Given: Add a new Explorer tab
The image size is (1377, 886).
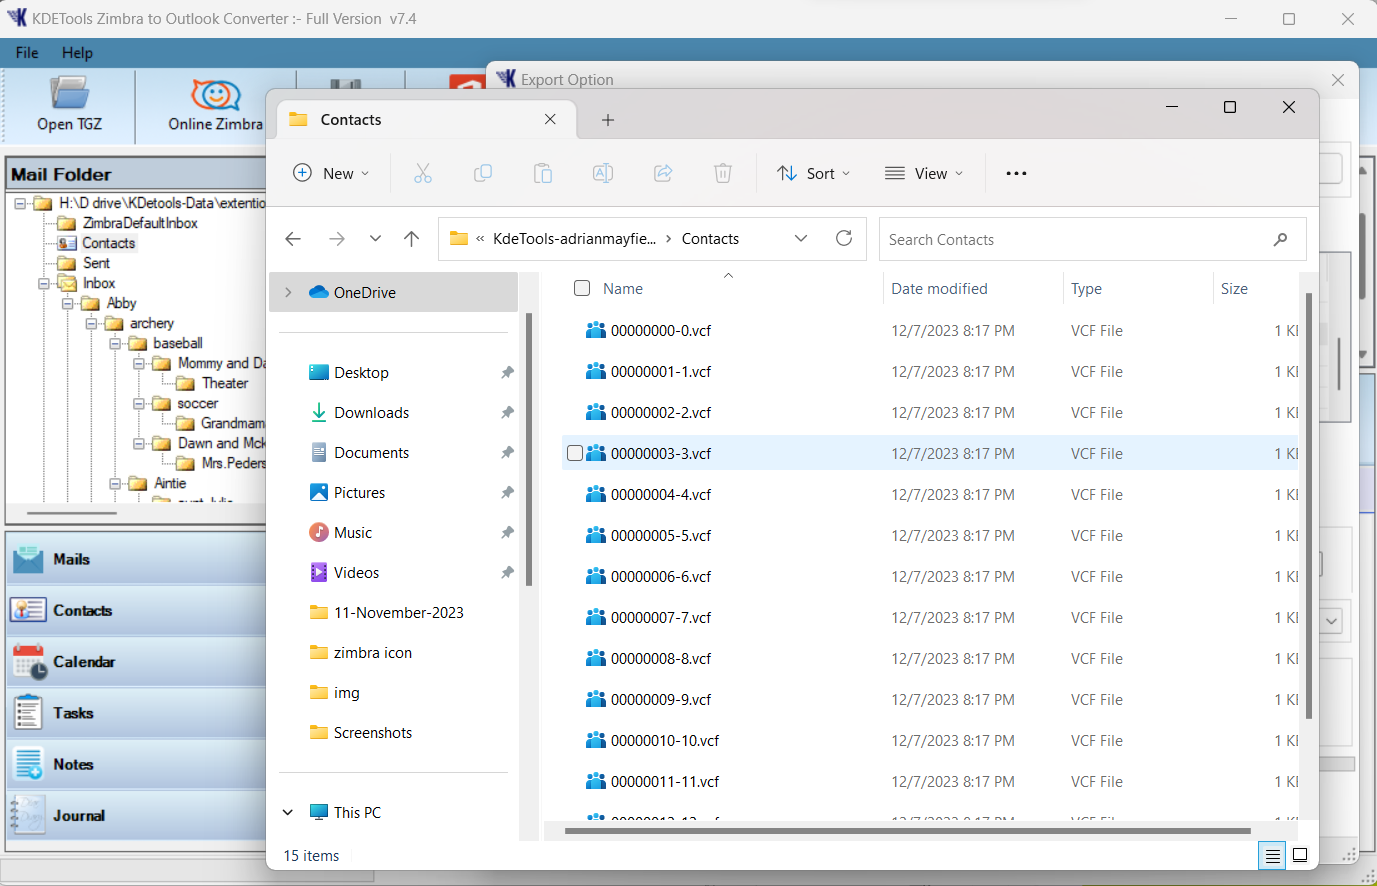Looking at the screenshot, I should tap(608, 120).
